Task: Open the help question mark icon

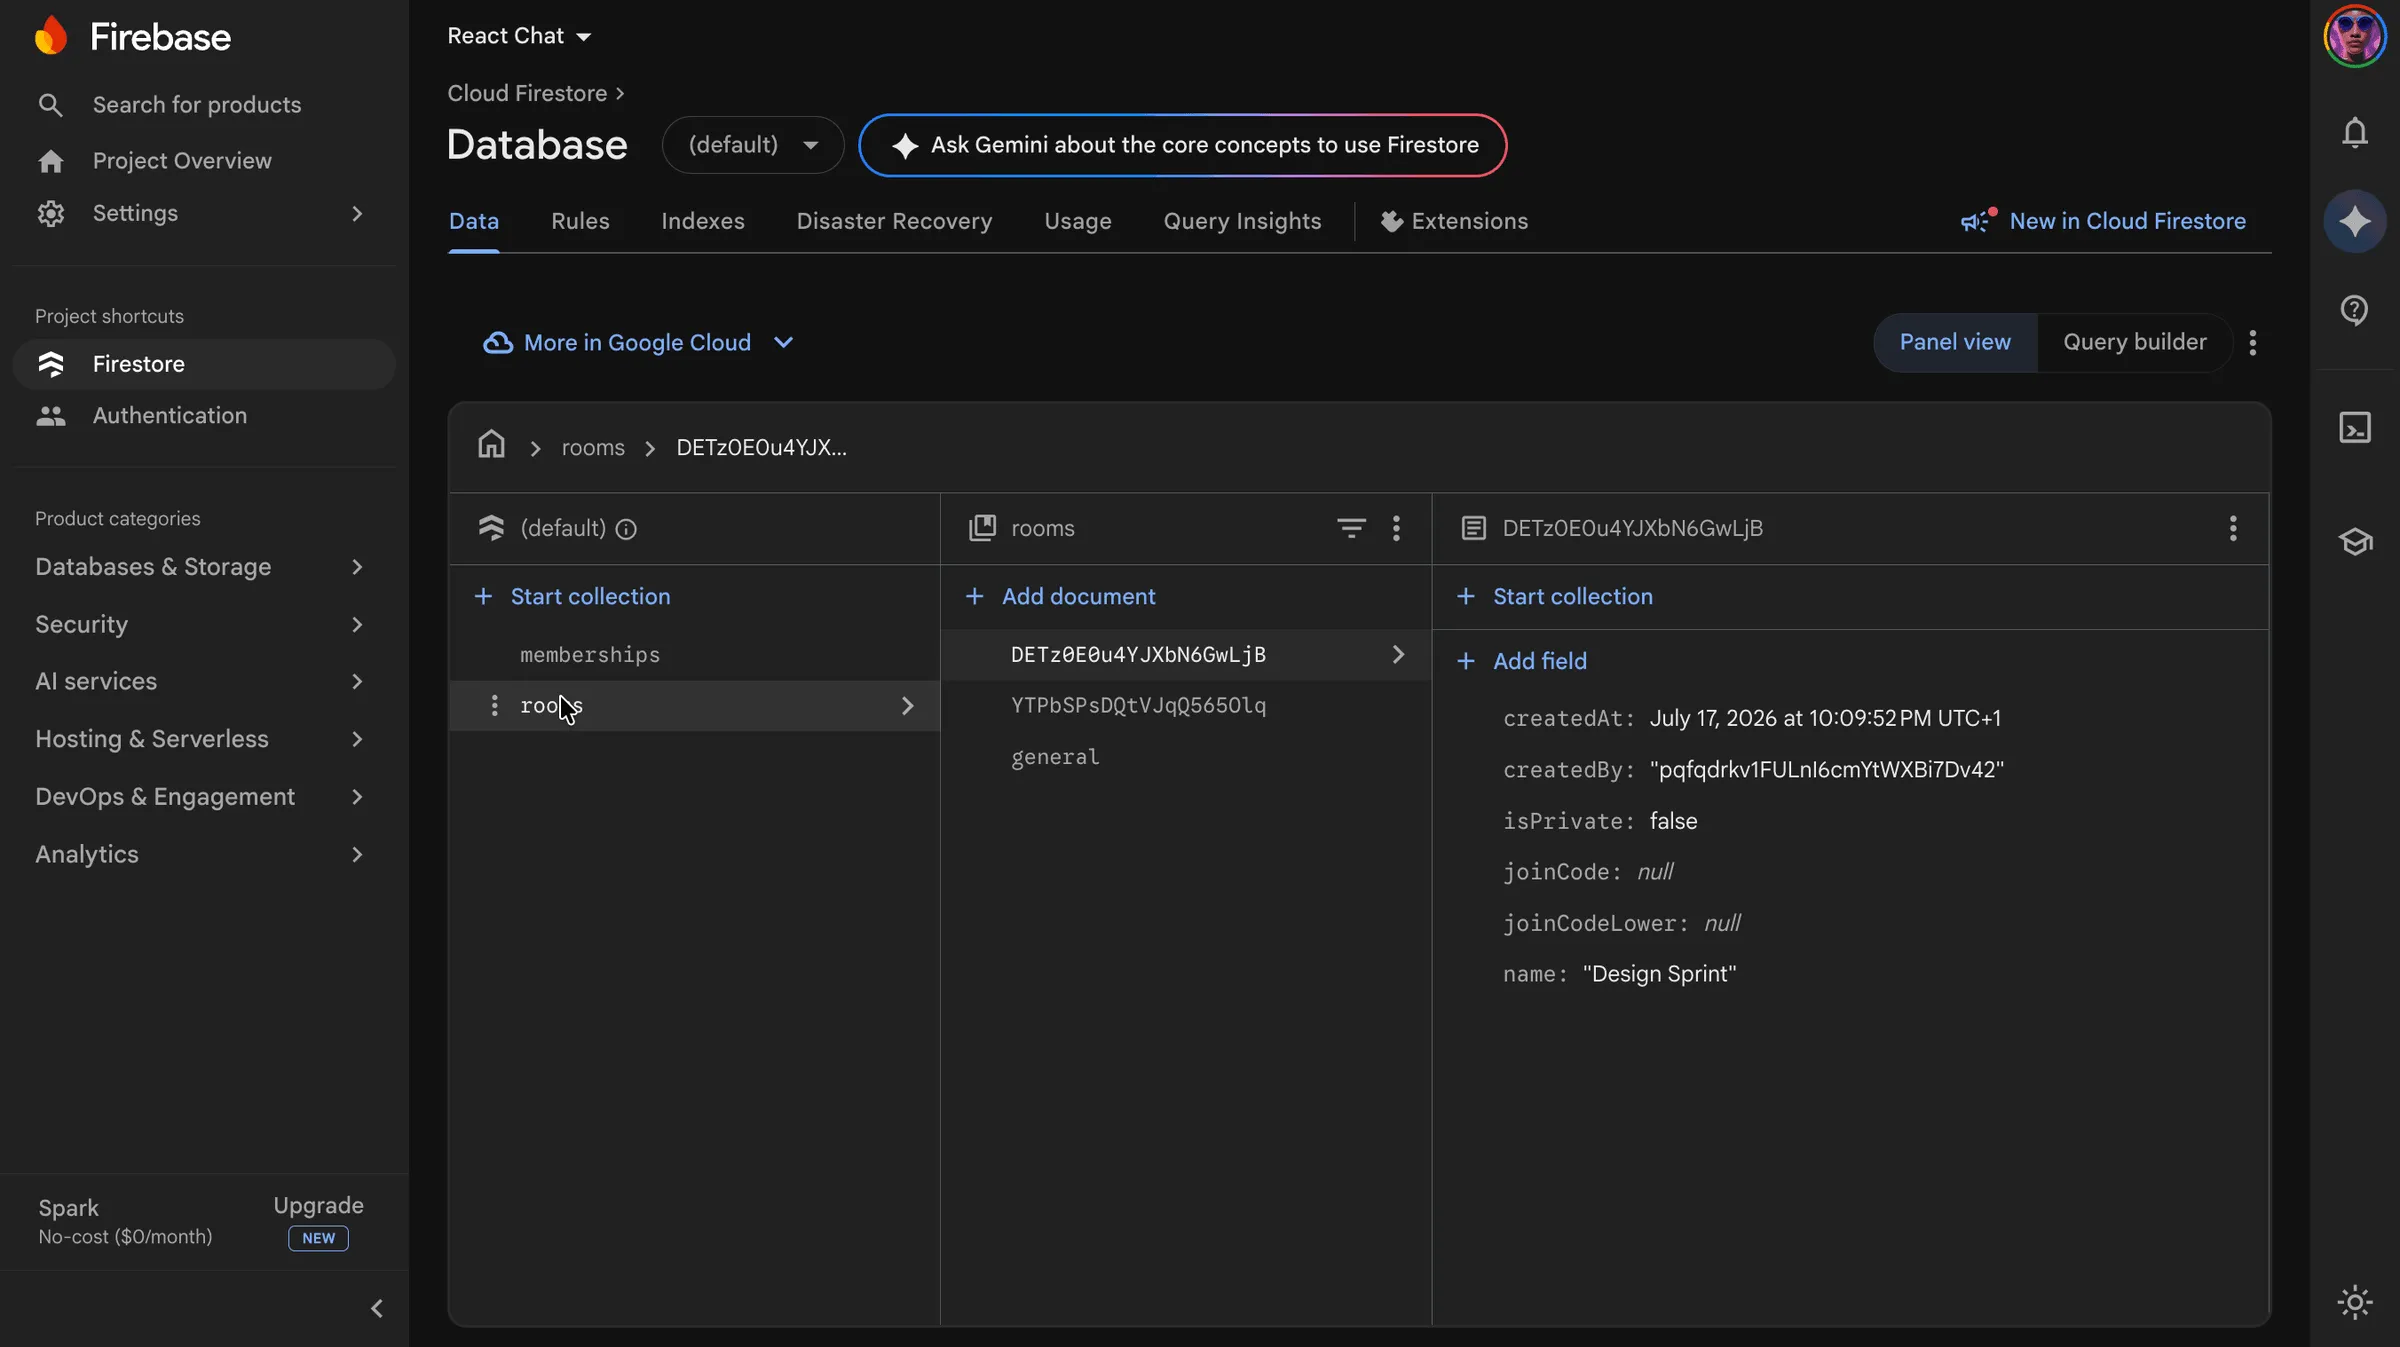Action: point(2355,310)
